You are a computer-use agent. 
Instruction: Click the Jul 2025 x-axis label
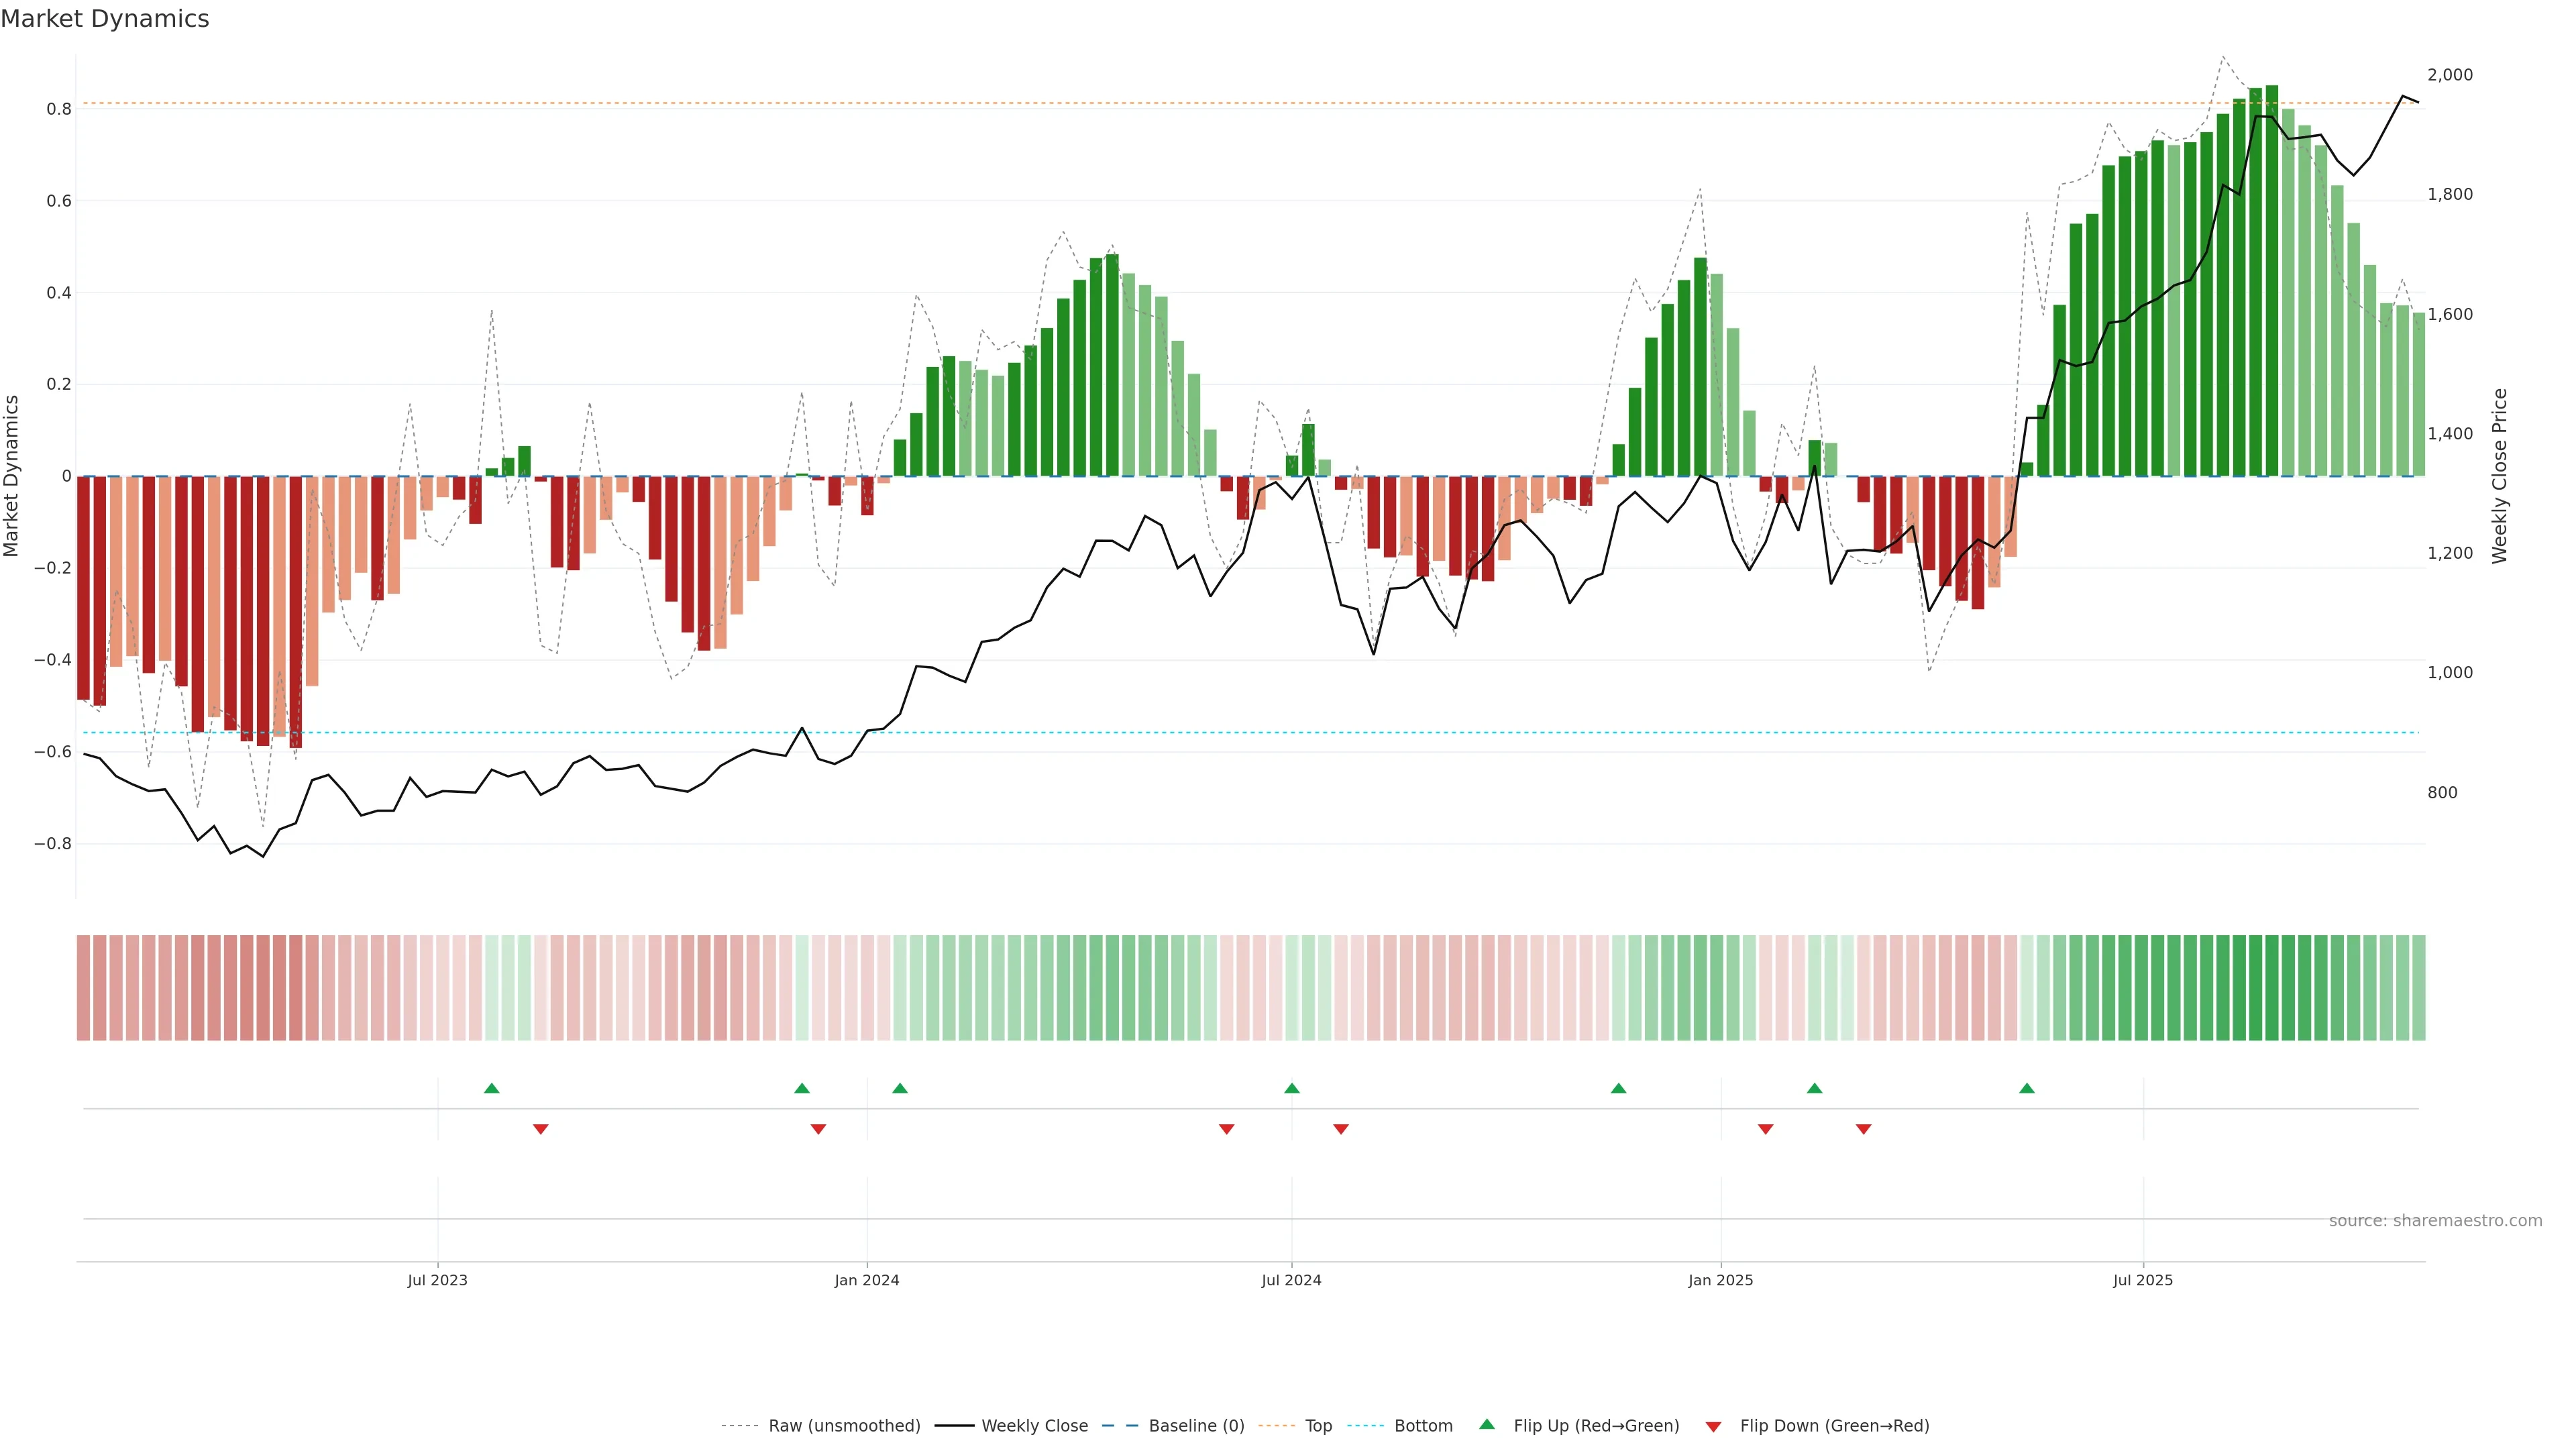2142,1280
